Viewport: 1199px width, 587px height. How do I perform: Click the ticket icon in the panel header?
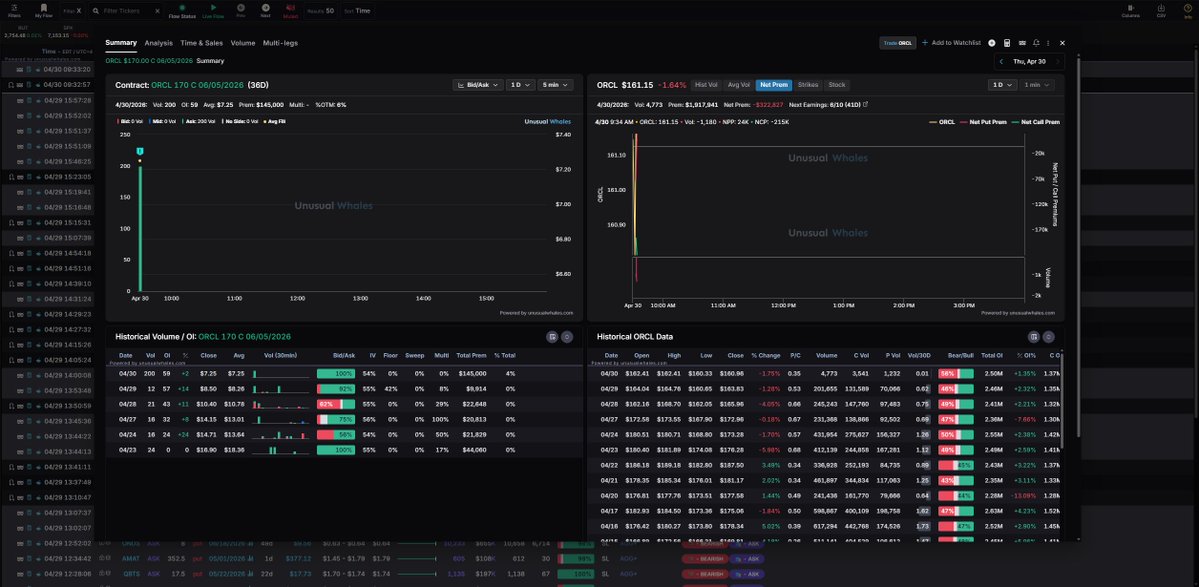pyautogui.click(x=1022, y=43)
